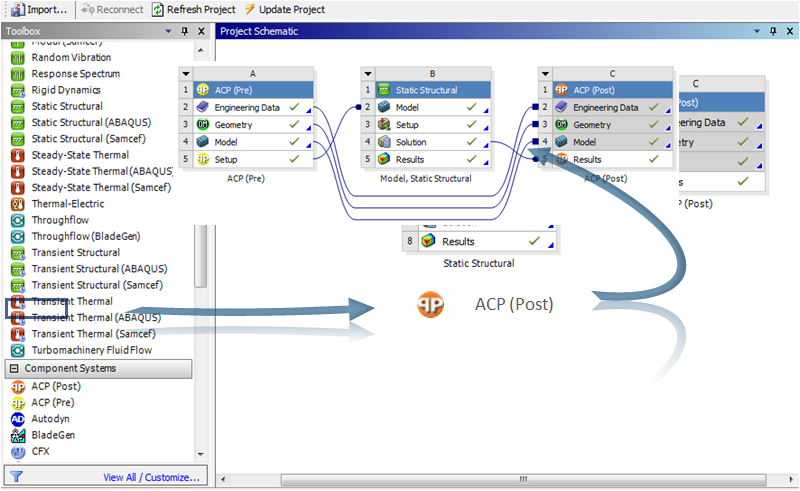Select the BladeGen icon in Component Systems
This screenshot has width=800, height=491.
[18, 435]
